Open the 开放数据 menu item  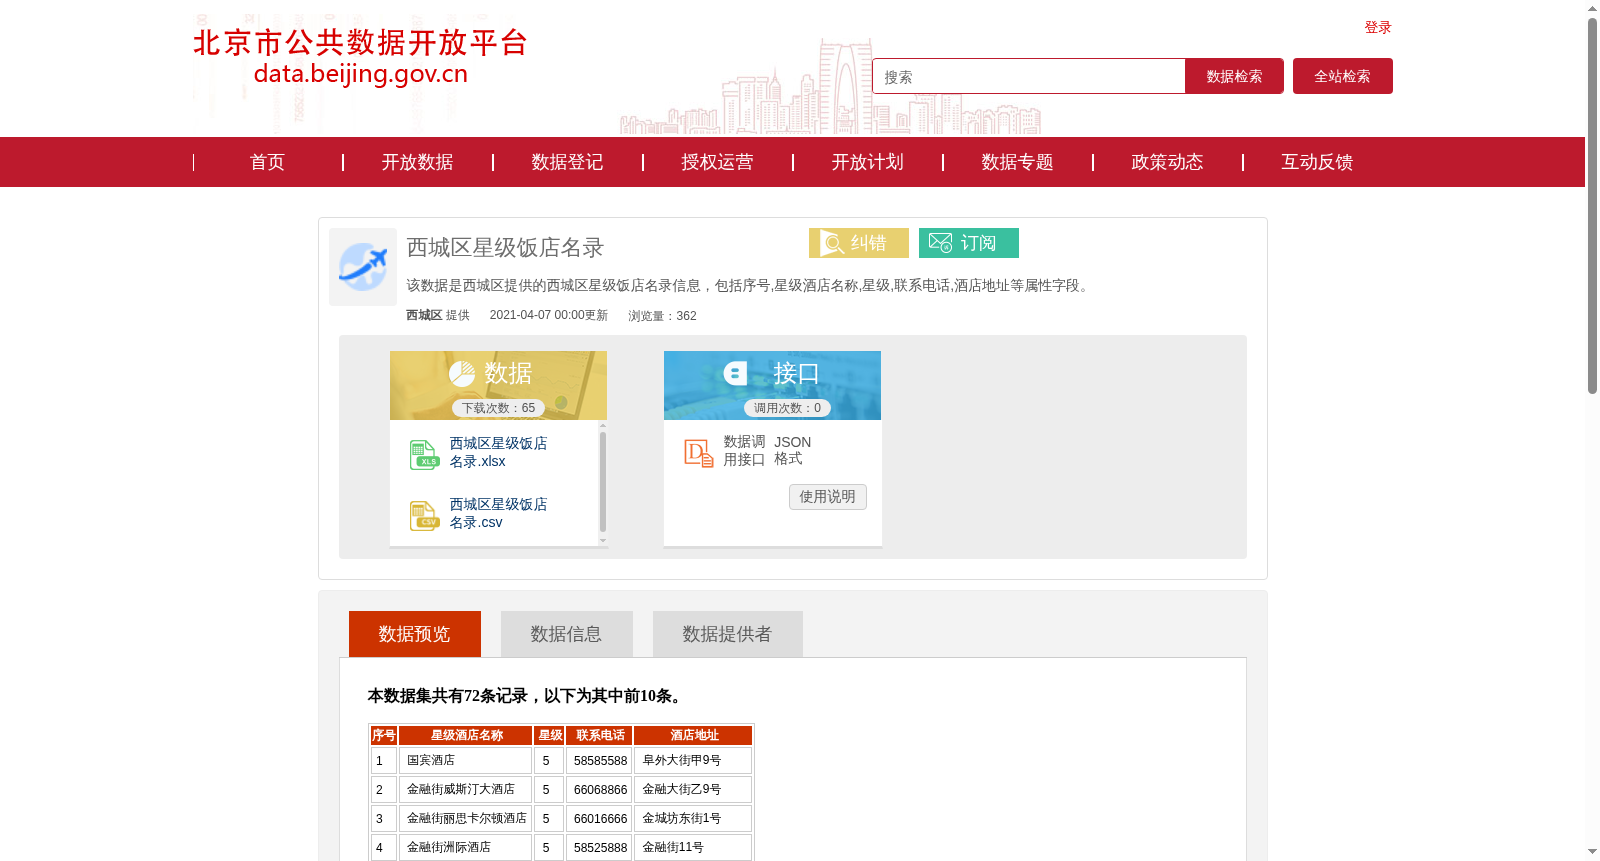[x=418, y=162]
